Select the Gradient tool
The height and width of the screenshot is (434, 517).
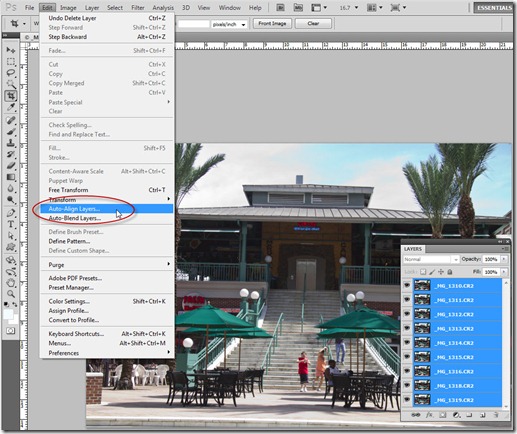click(x=11, y=177)
